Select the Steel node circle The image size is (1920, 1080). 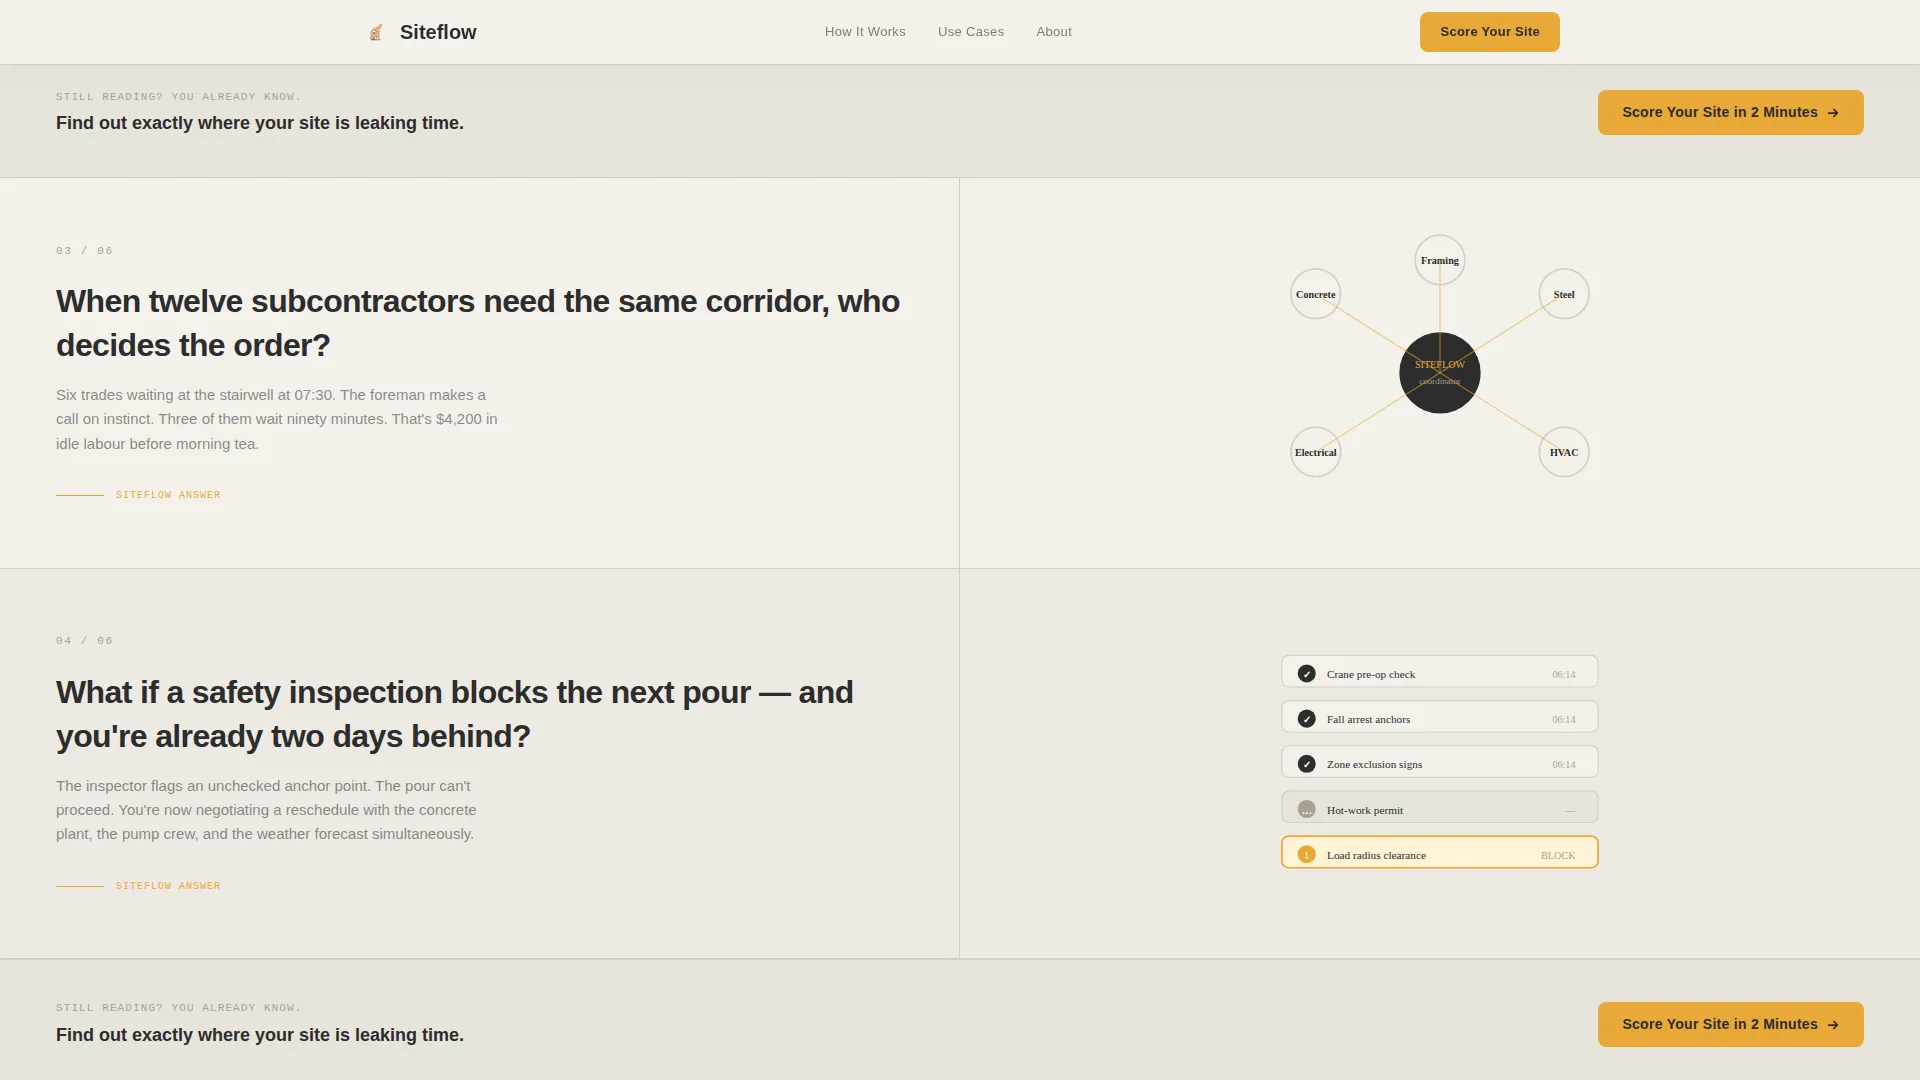click(x=1564, y=294)
